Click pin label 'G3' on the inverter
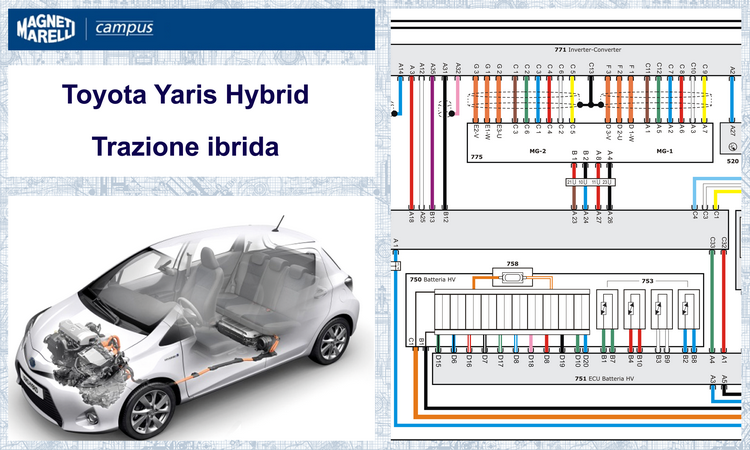The width and height of the screenshot is (750, 450). pyautogui.click(x=476, y=69)
